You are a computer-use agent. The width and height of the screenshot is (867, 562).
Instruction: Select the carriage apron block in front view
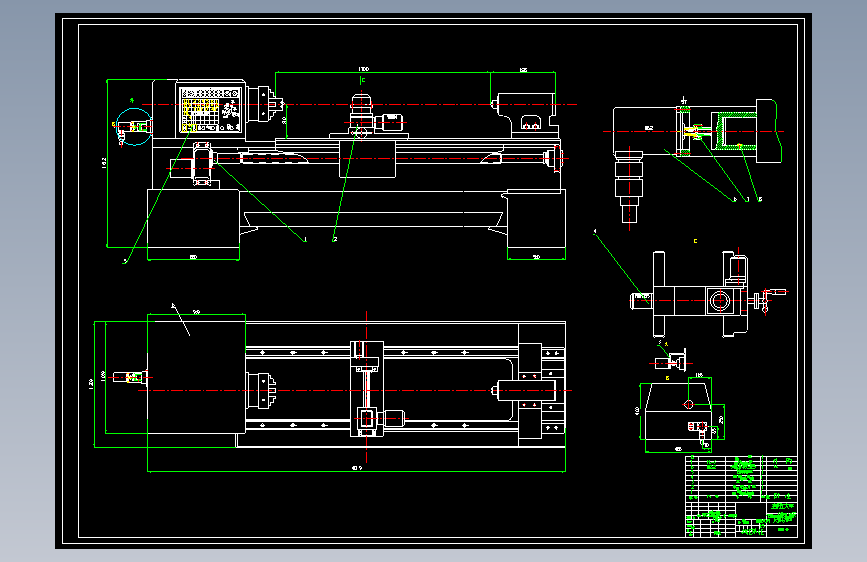[367, 159]
